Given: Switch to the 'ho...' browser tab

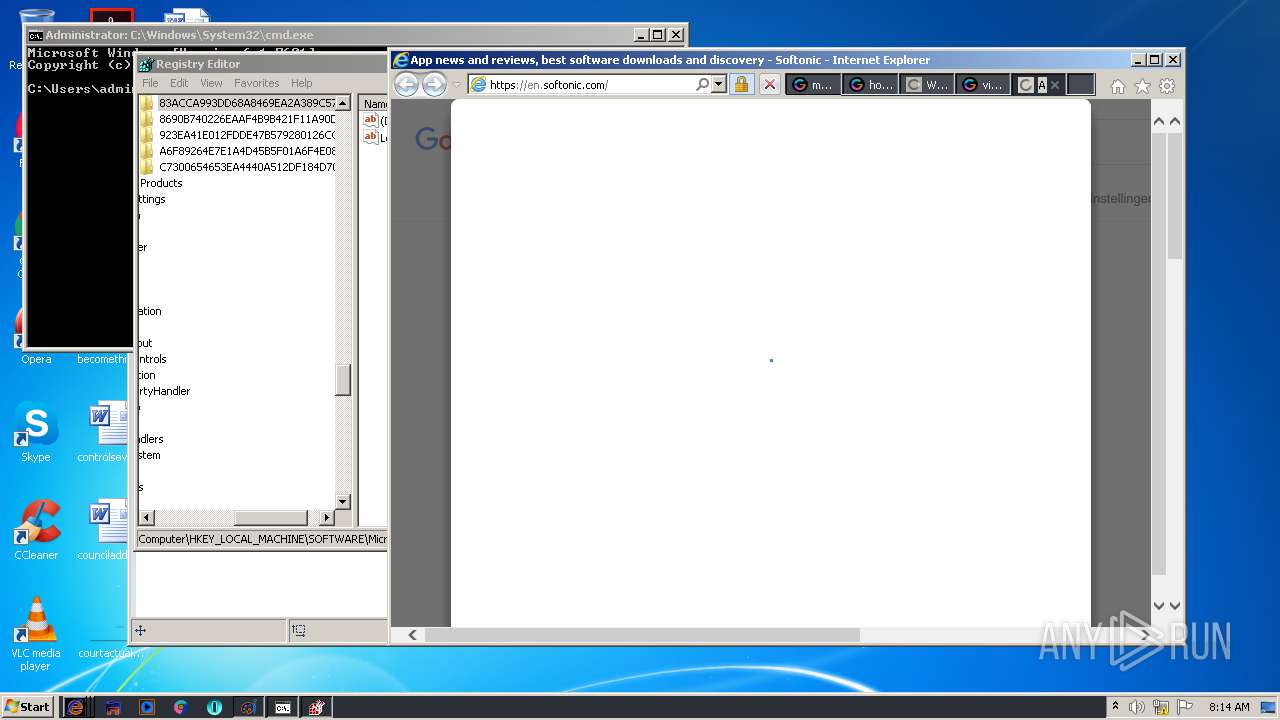Looking at the screenshot, I should pyautogui.click(x=870, y=85).
